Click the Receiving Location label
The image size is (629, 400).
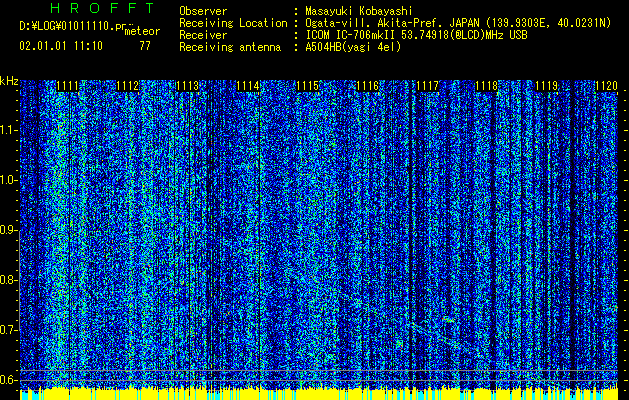coord(233,23)
